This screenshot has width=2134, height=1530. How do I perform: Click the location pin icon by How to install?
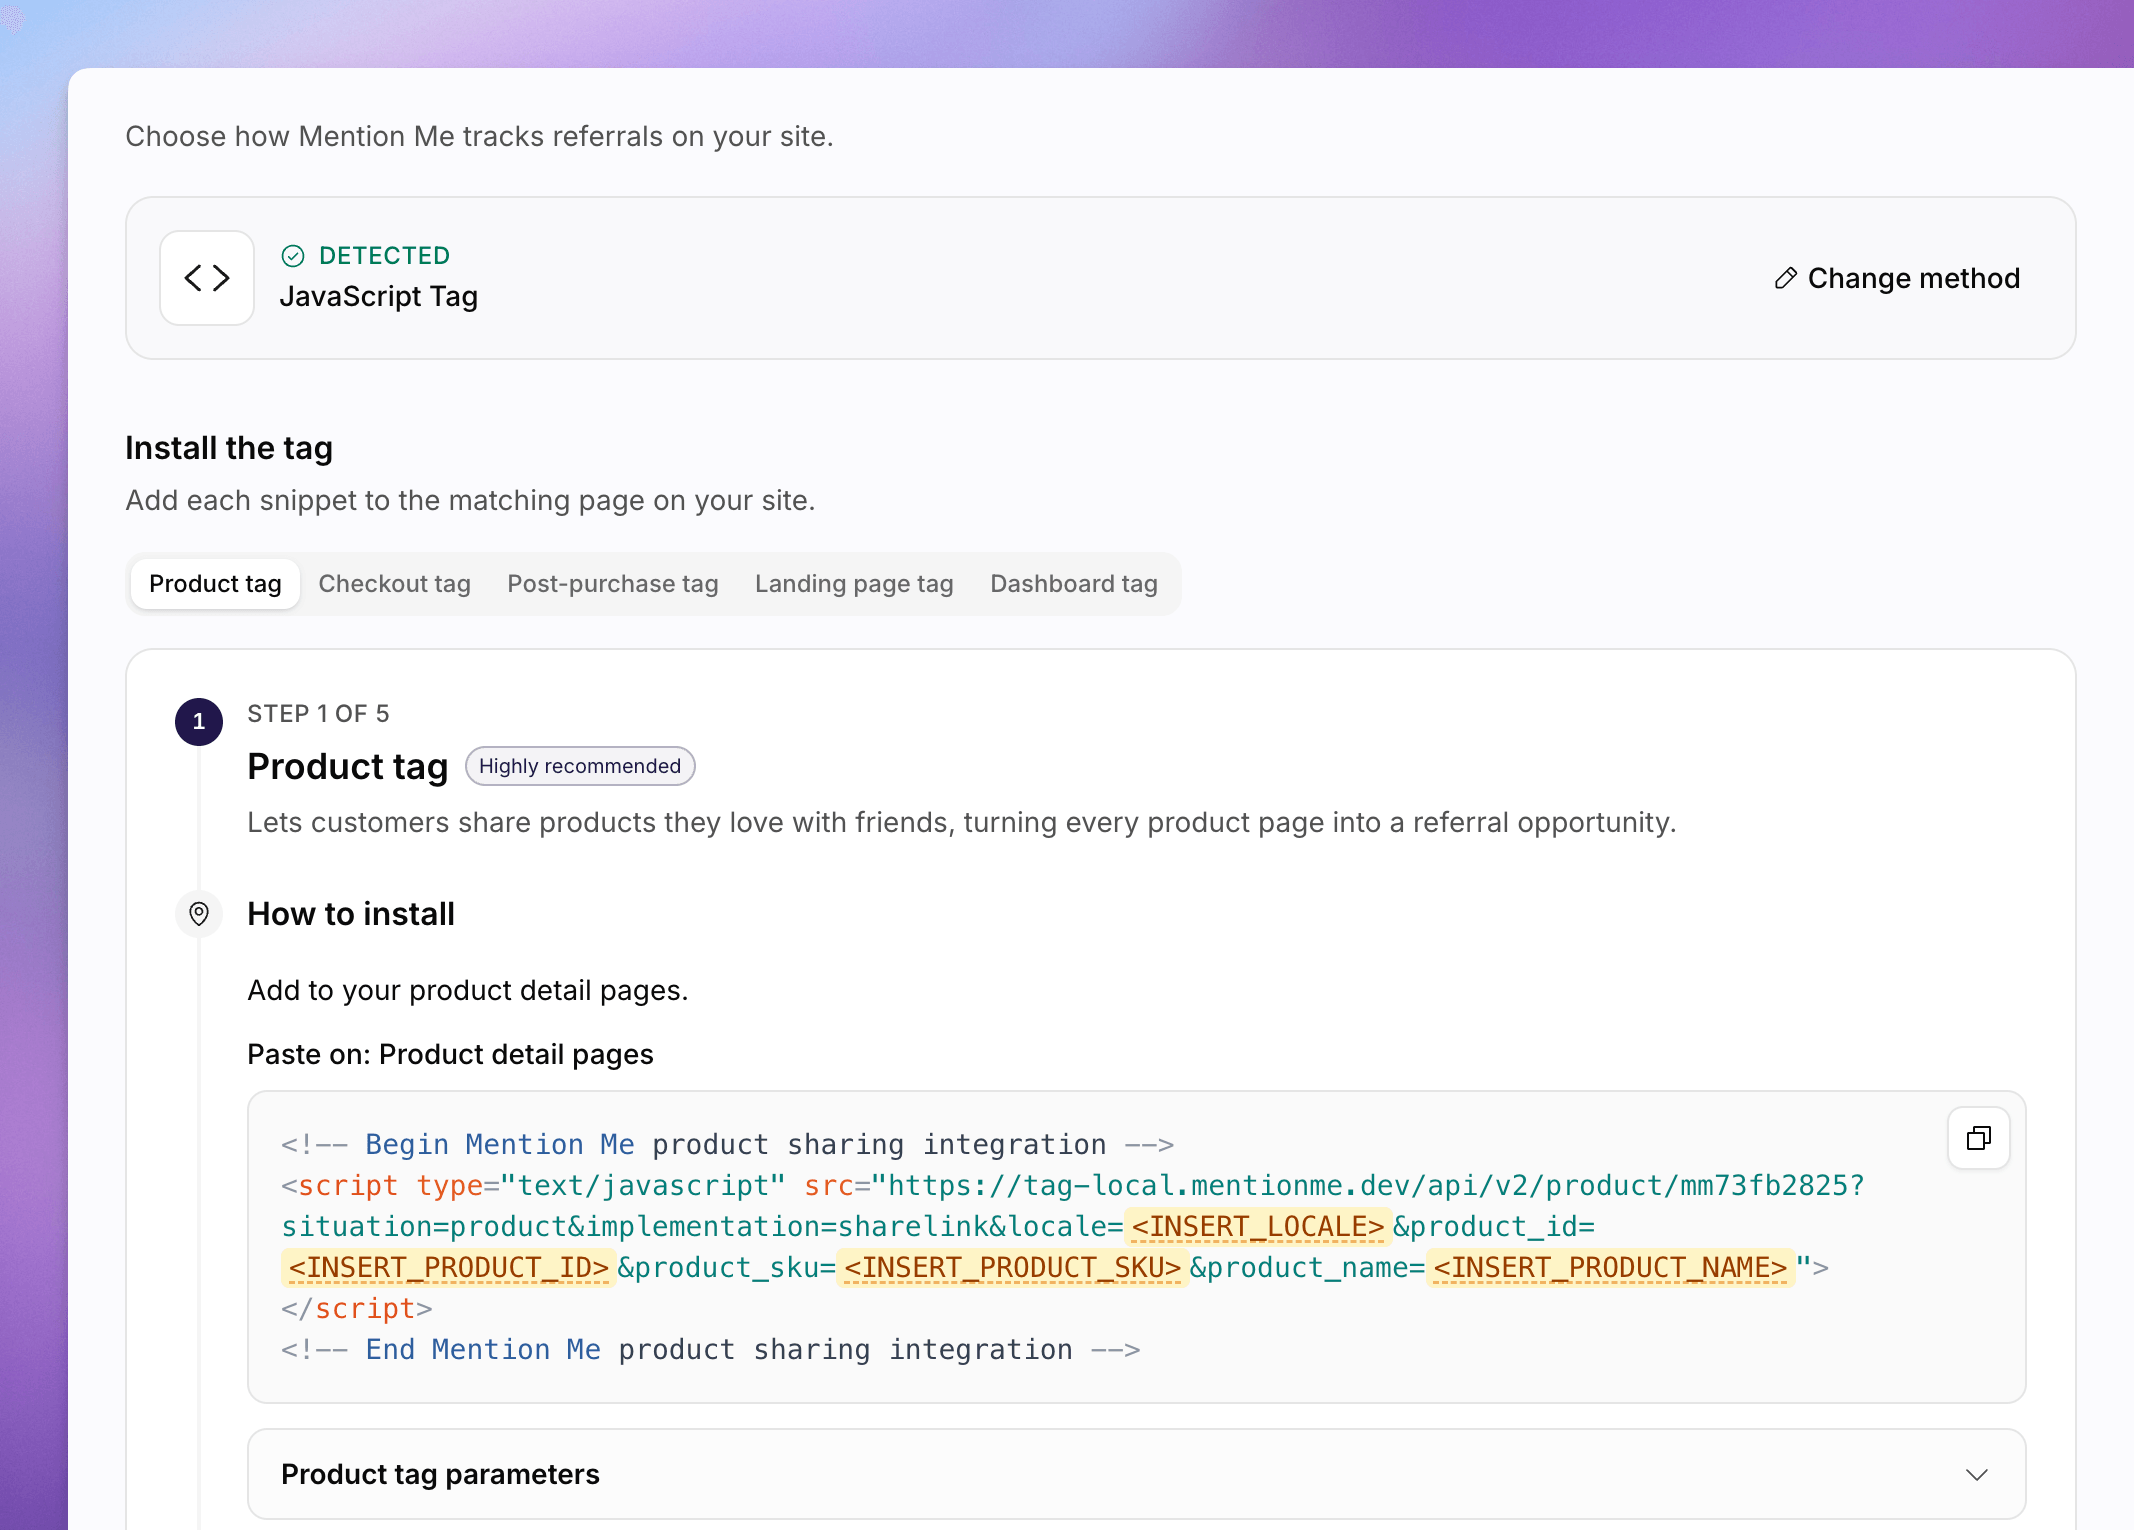[x=199, y=914]
